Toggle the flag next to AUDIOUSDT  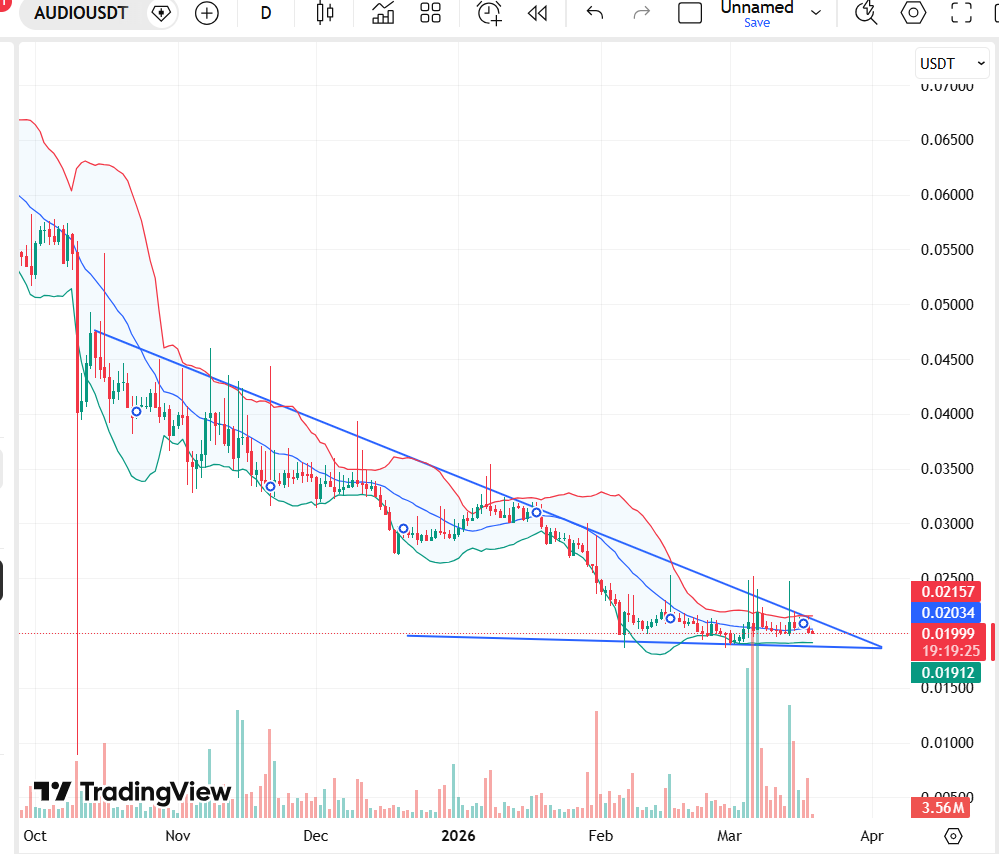(x=160, y=14)
